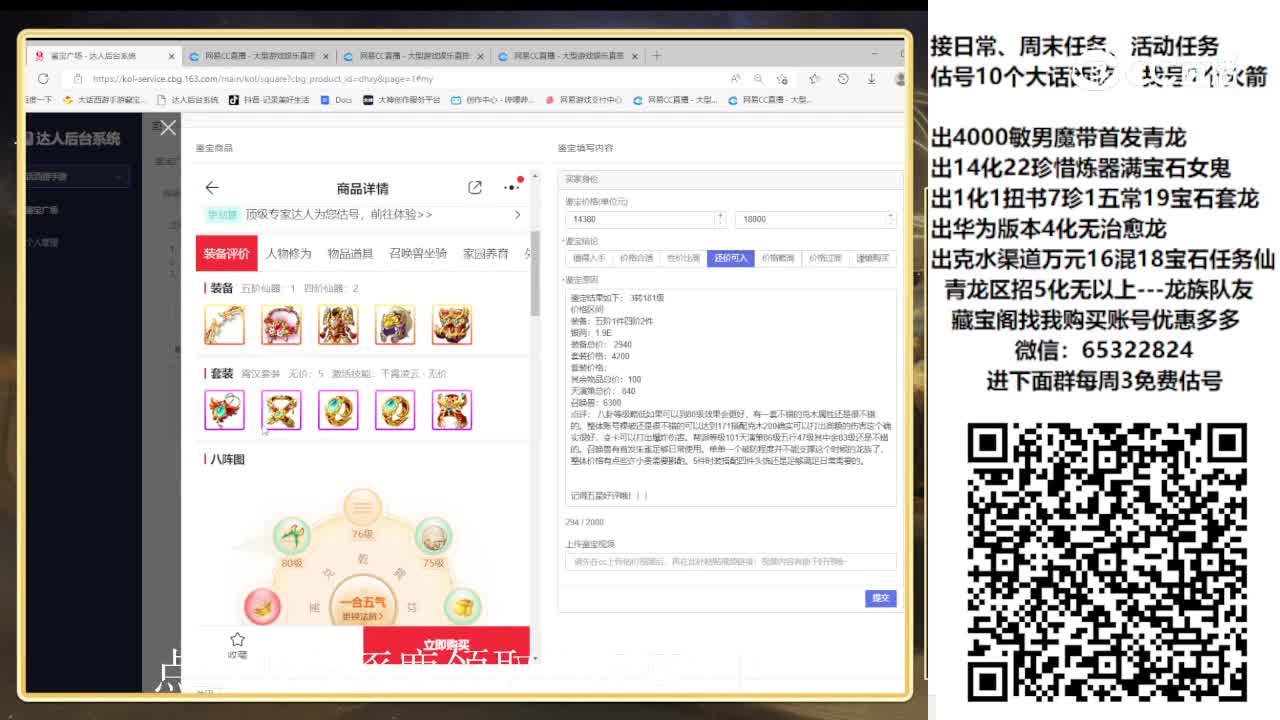Adjust the 18000 price stepper arrows

coord(890,219)
